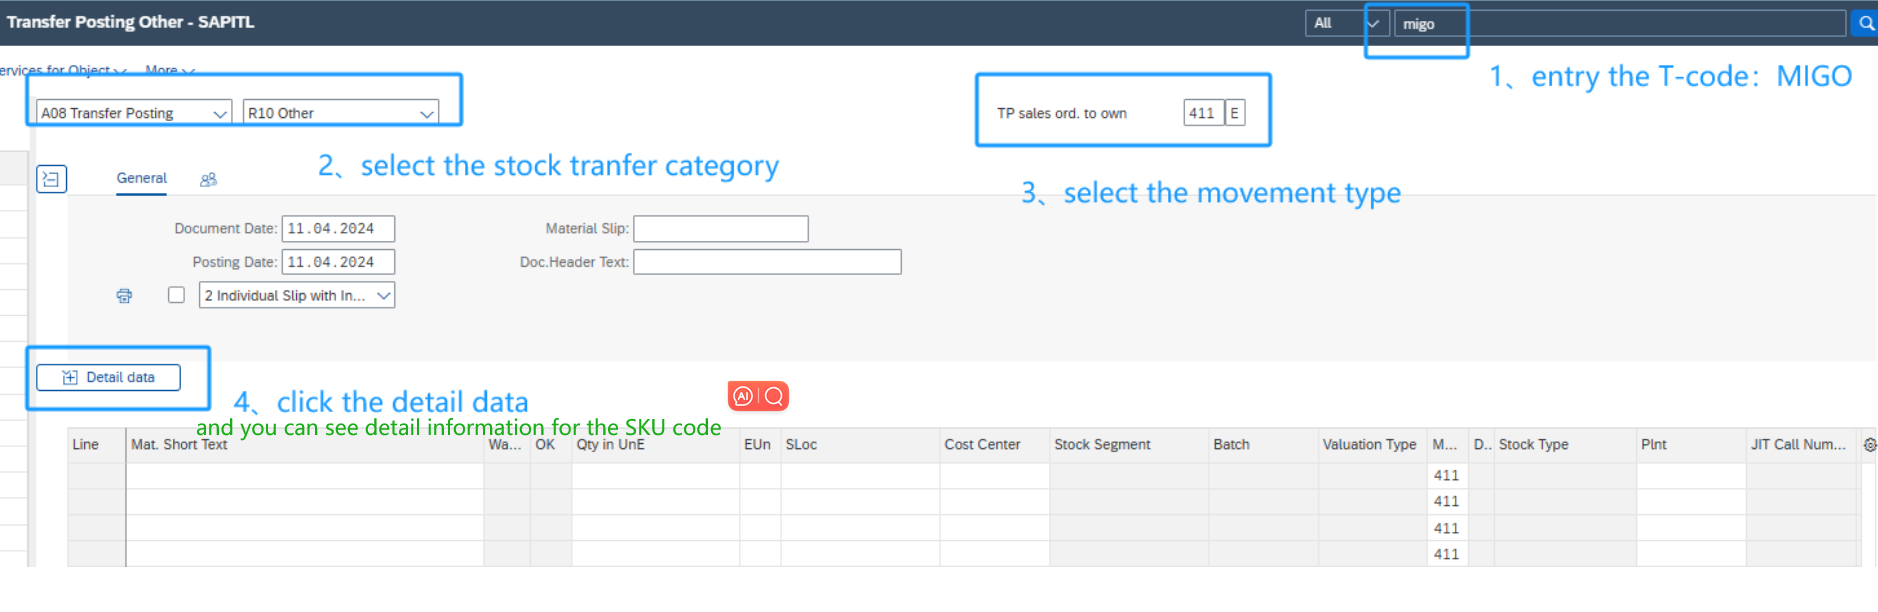Click the red AI assistant icon
This screenshot has width=1878, height=612.
pyautogui.click(x=743, y=397)
